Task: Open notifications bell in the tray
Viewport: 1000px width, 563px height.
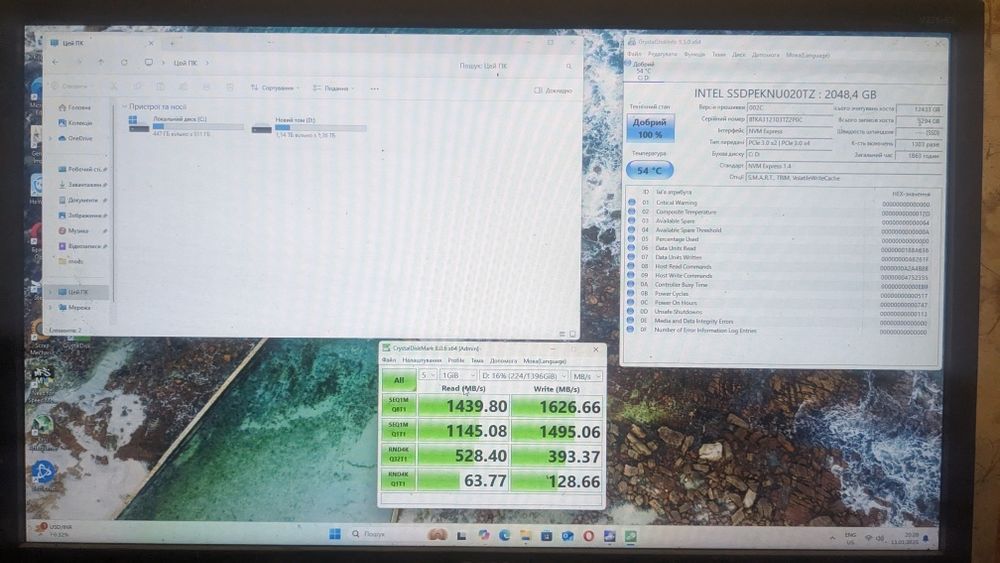Action: tap(926, 539)
